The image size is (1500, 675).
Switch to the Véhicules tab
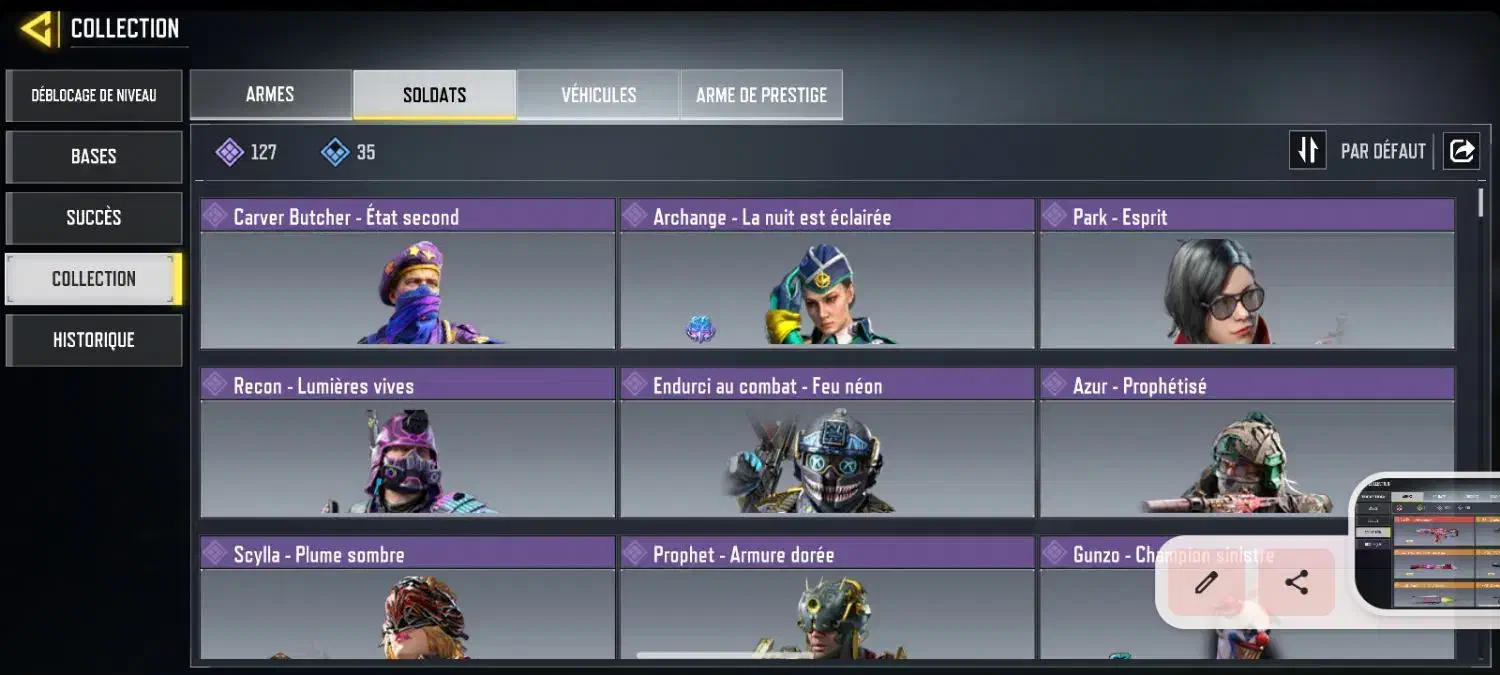[x=598, y=95]
